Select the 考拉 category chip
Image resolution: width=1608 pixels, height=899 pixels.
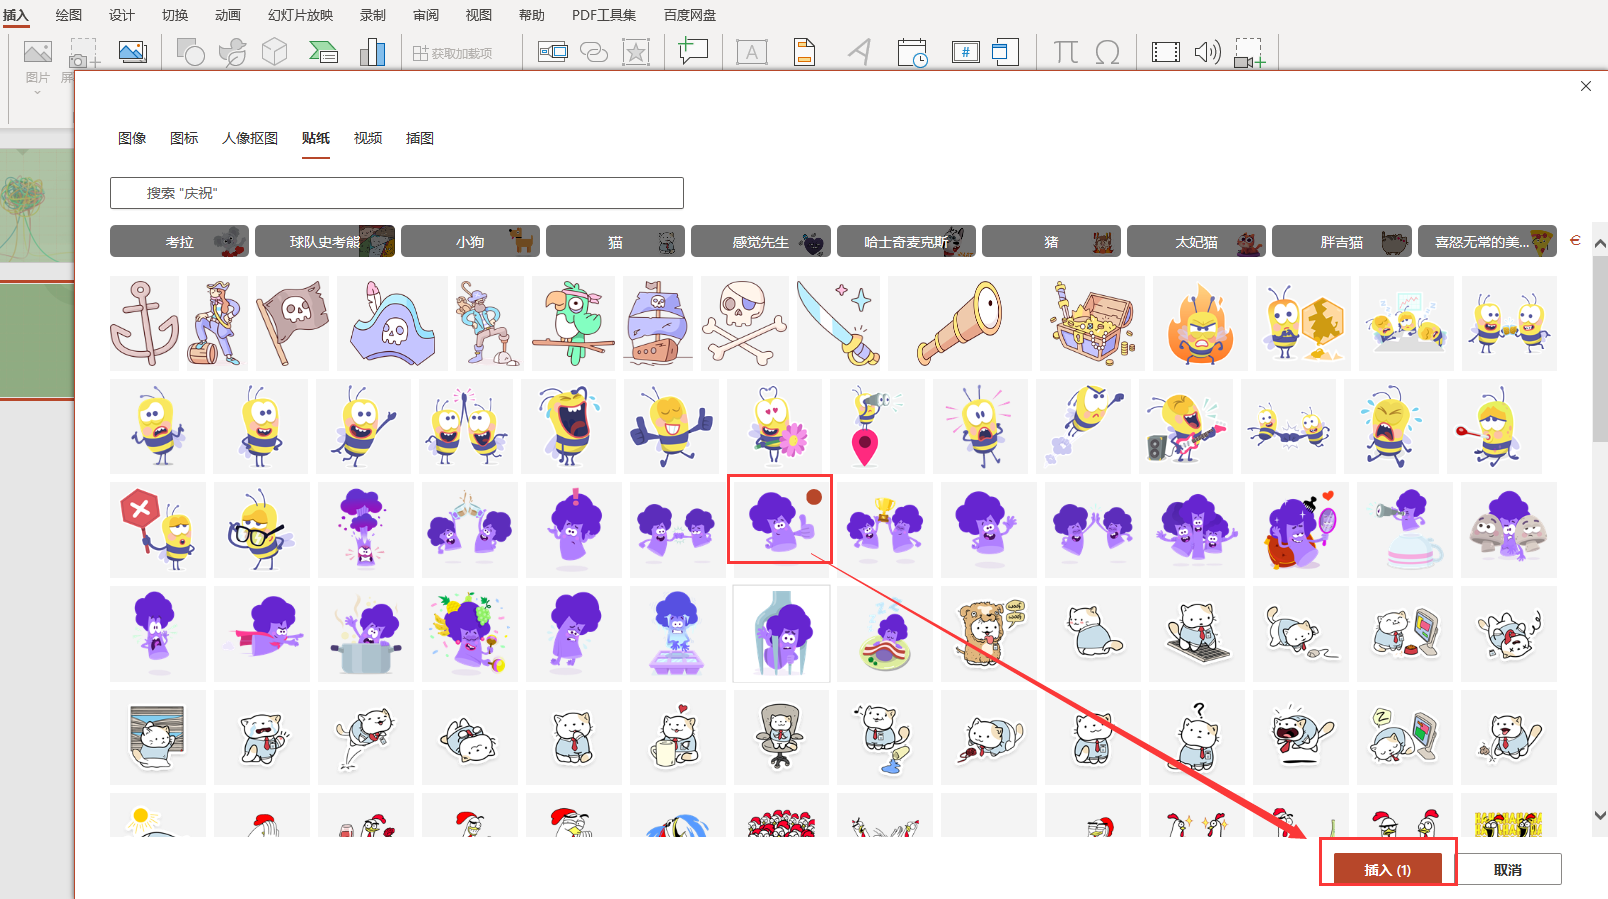(180, 242)
